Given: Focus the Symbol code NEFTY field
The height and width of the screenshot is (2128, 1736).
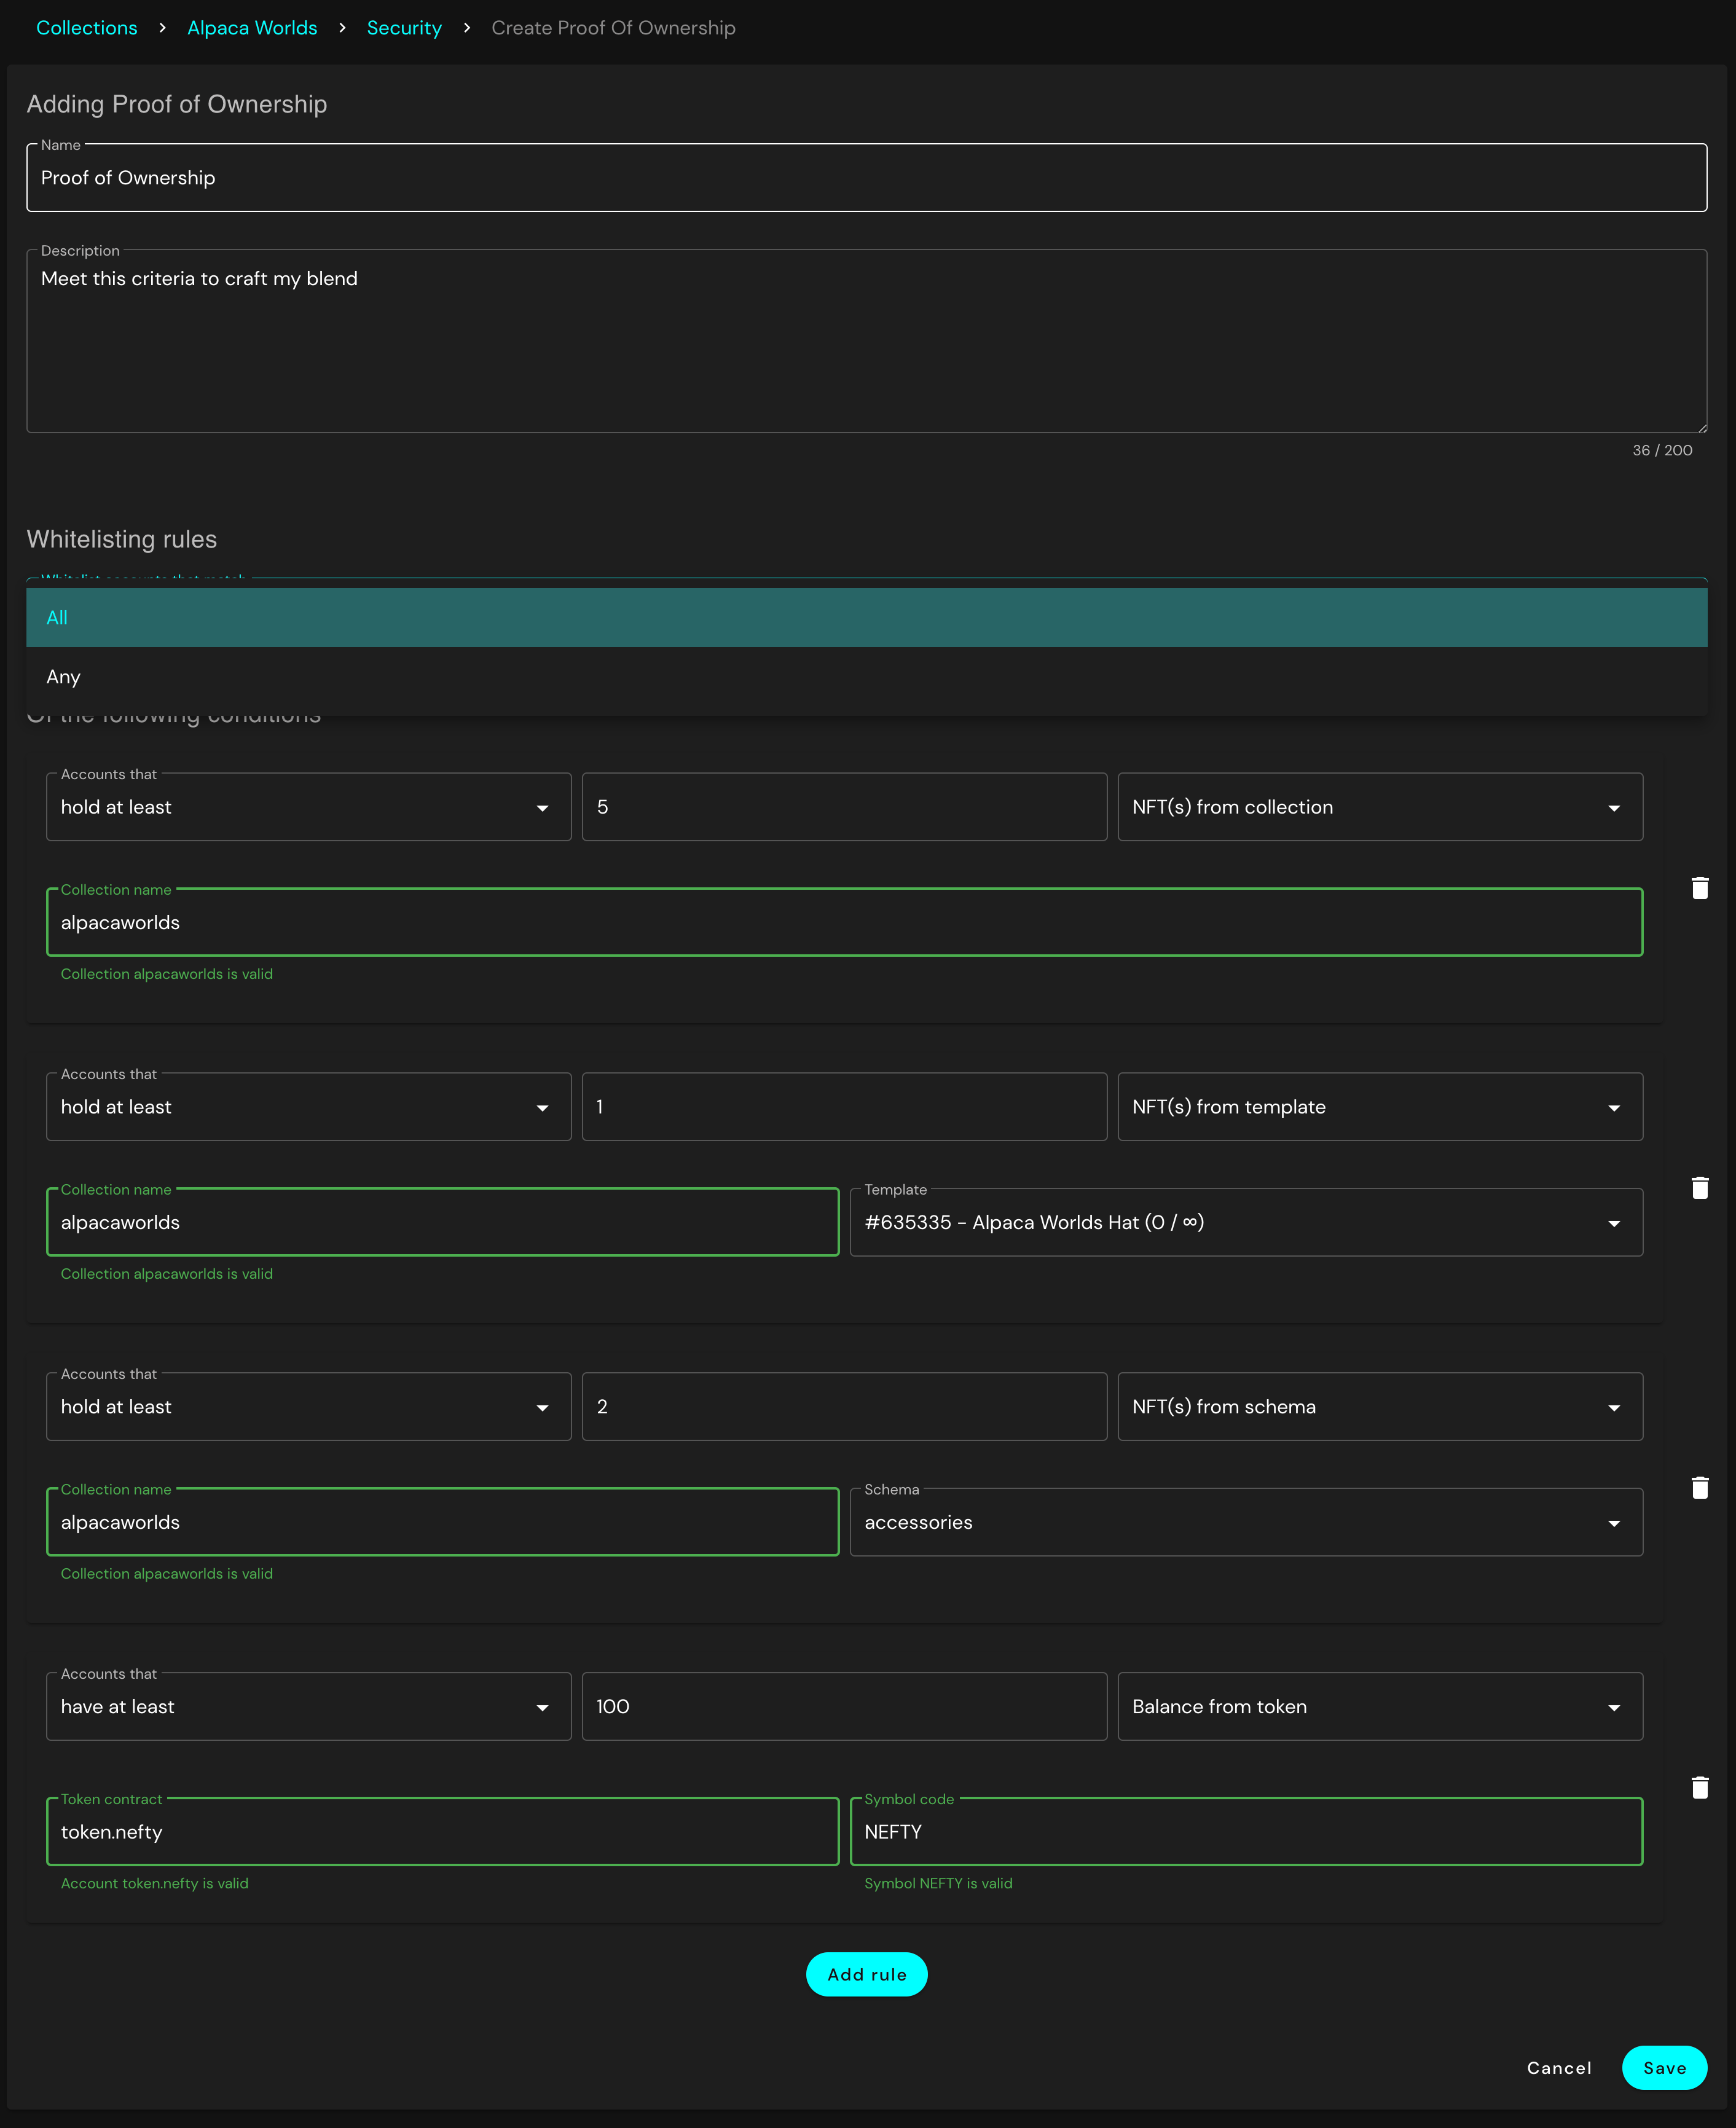Looking at the screenshot, I should [x=1245, y=1832].
